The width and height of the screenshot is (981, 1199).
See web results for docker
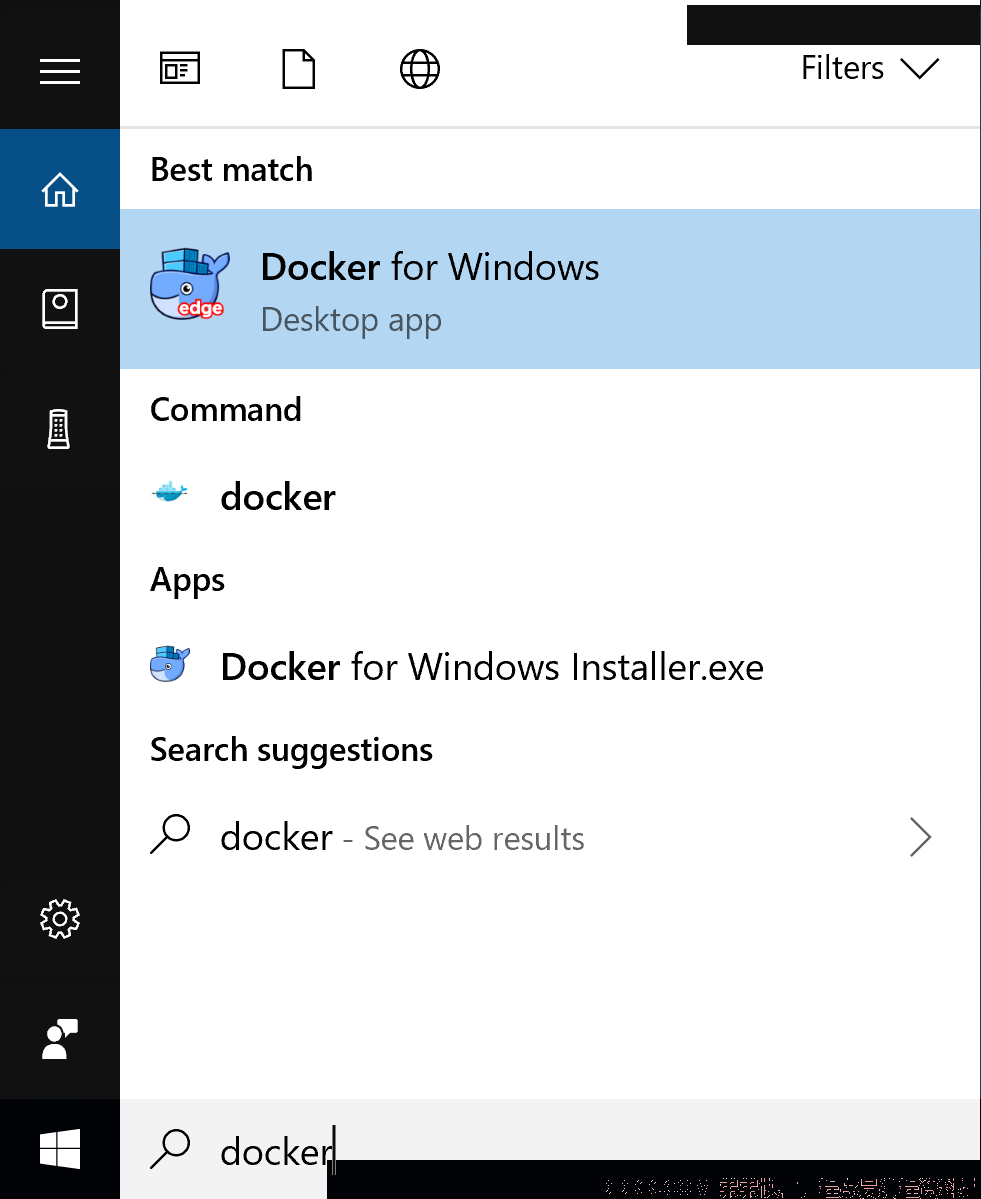click(x=551, y=837)
